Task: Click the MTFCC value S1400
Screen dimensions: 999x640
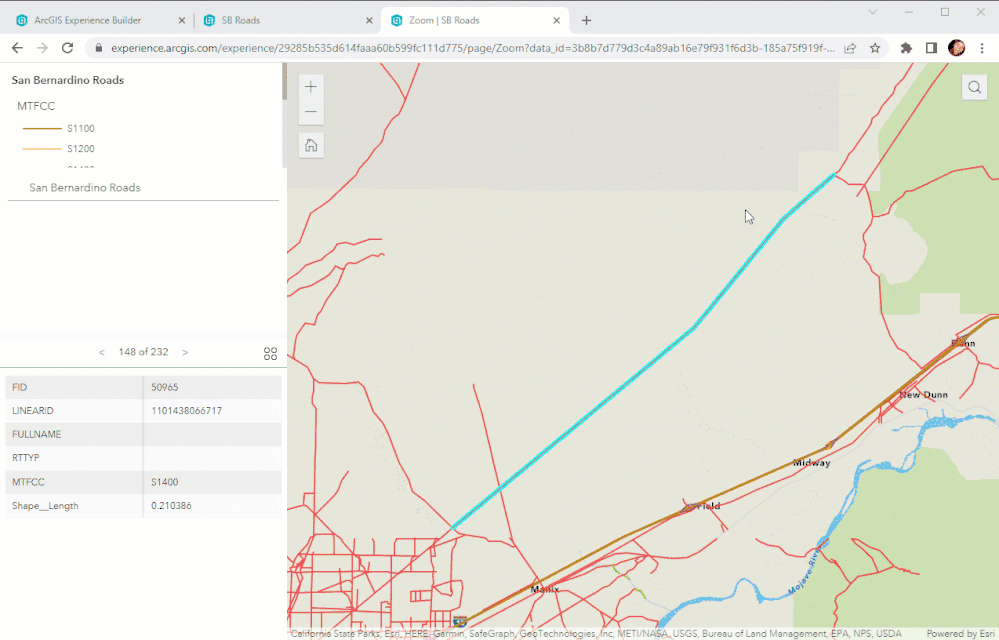Action: [165, 482]
